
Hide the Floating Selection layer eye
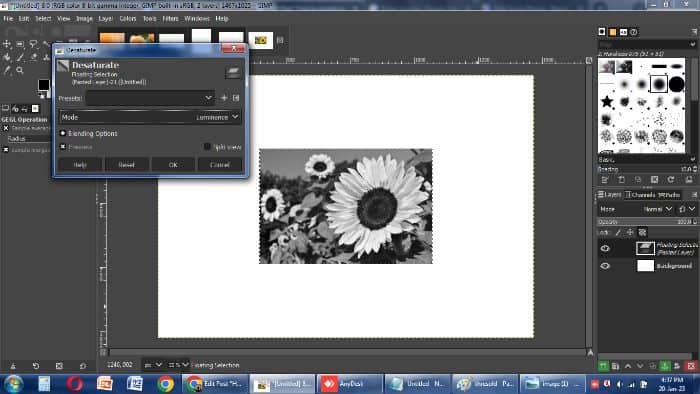(x=605, y=248)
